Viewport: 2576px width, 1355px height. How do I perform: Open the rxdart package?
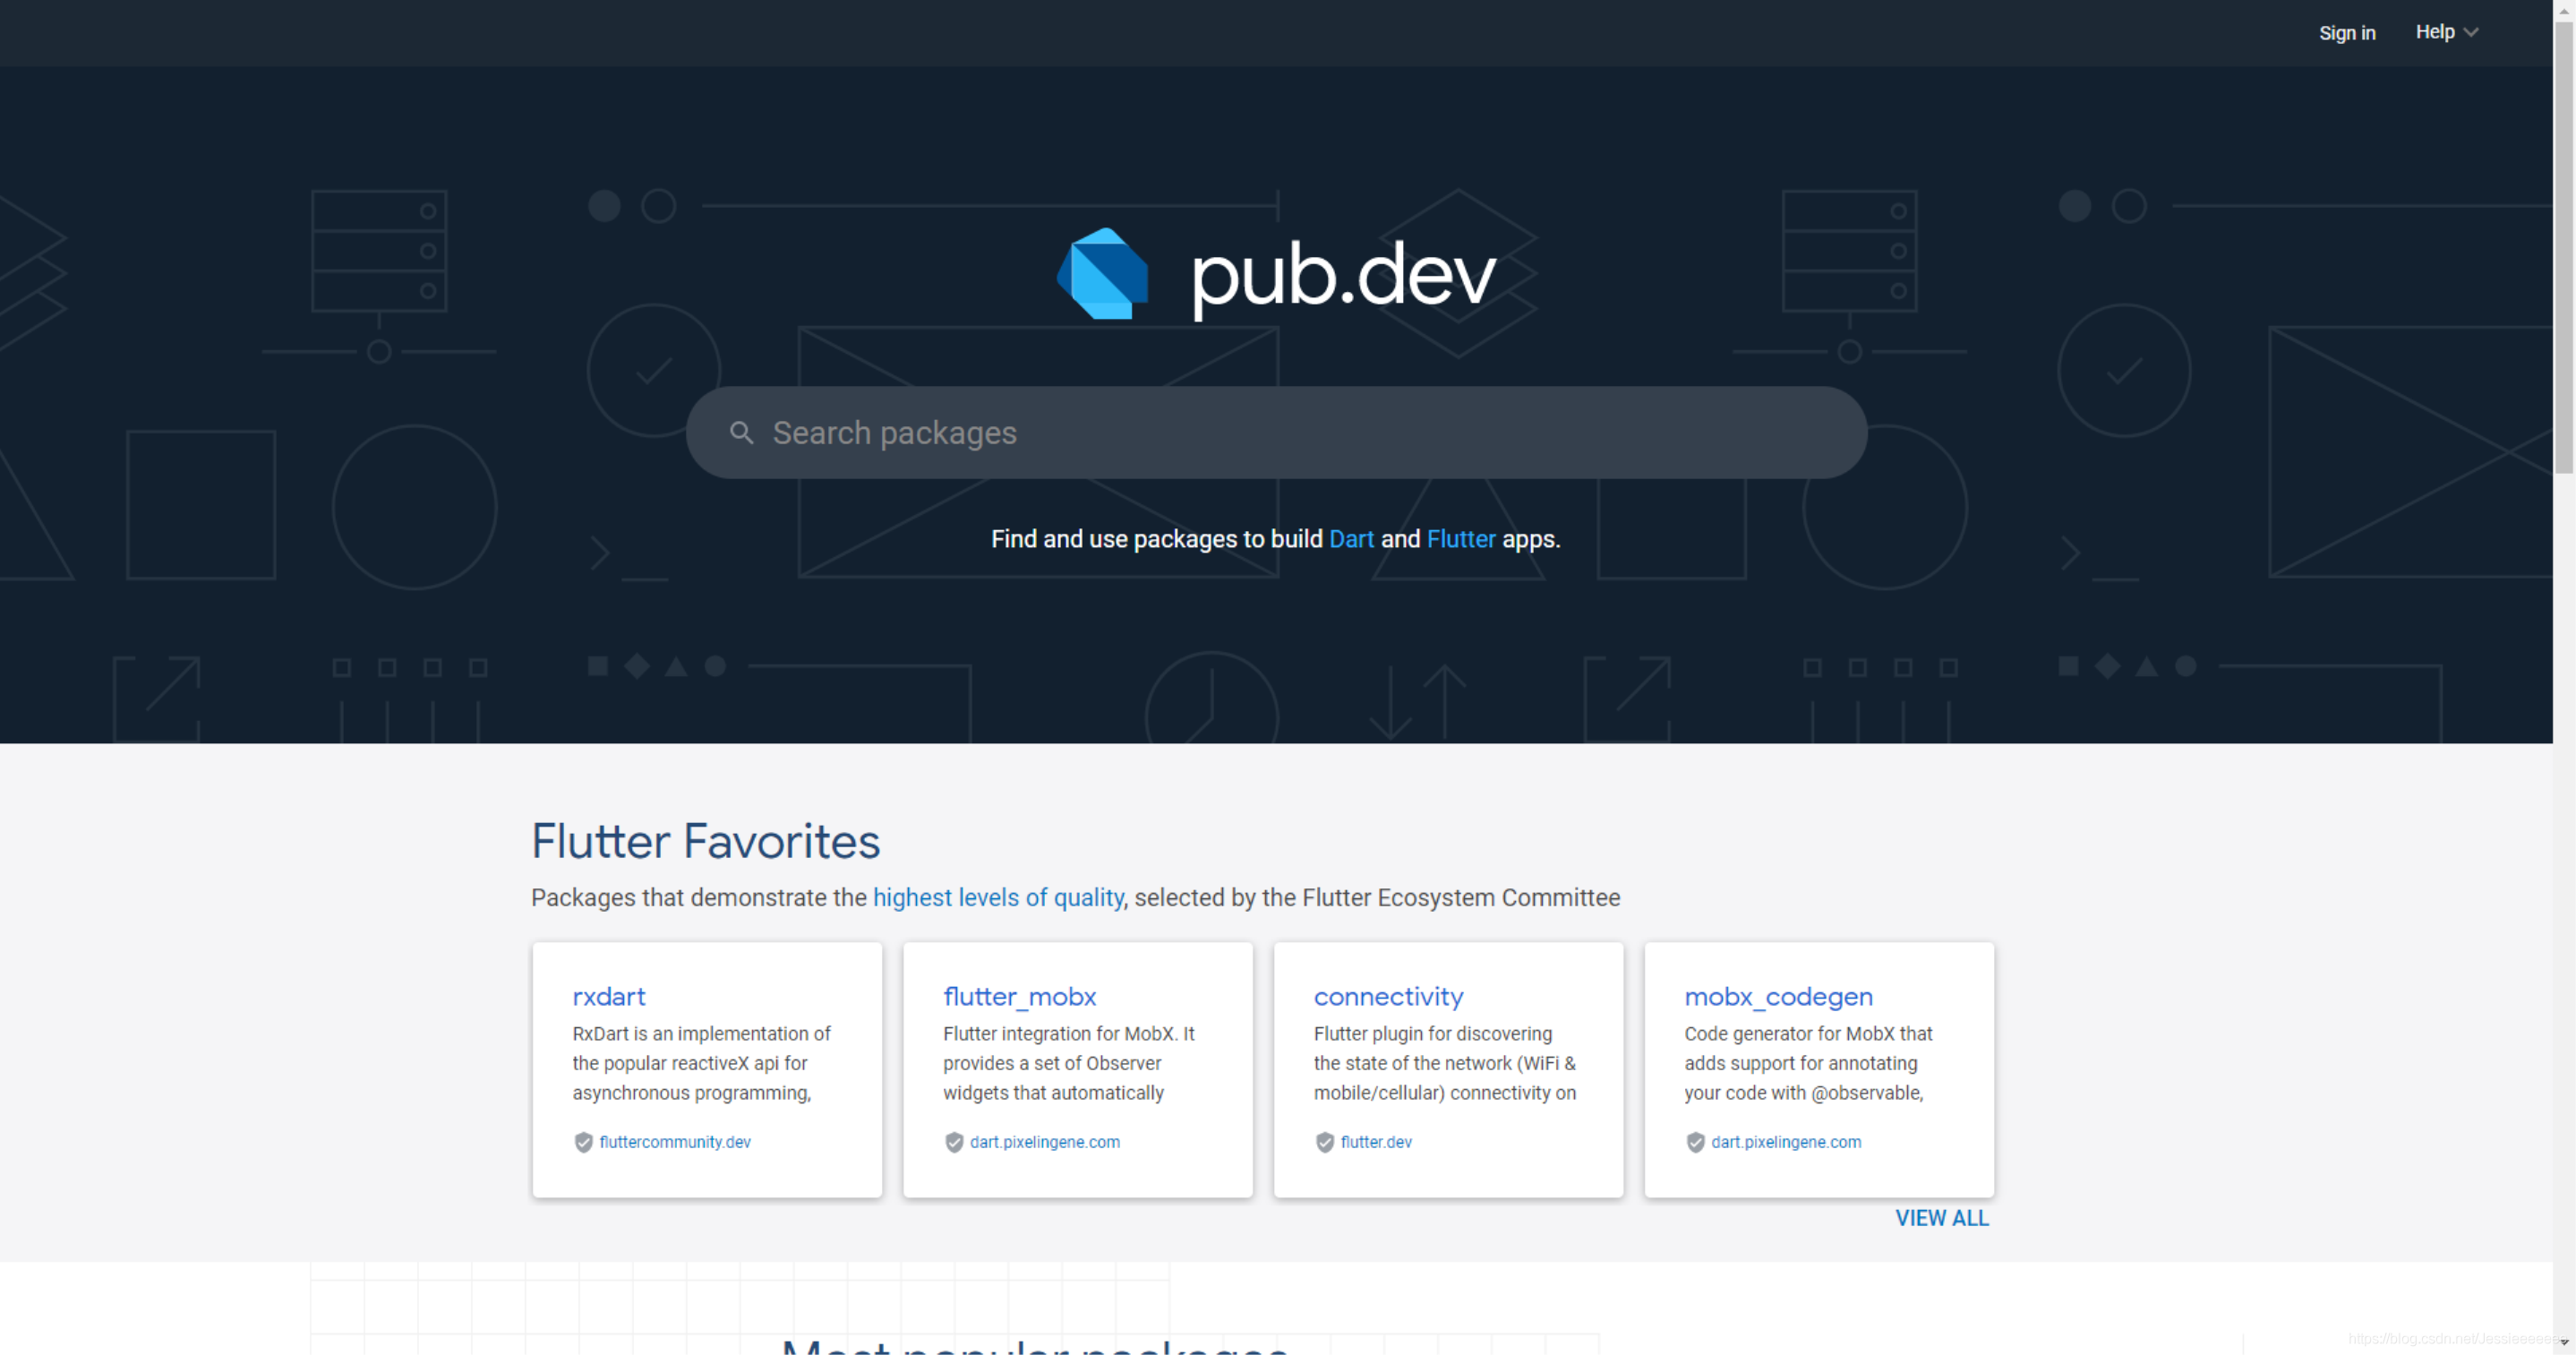(609, 996)
